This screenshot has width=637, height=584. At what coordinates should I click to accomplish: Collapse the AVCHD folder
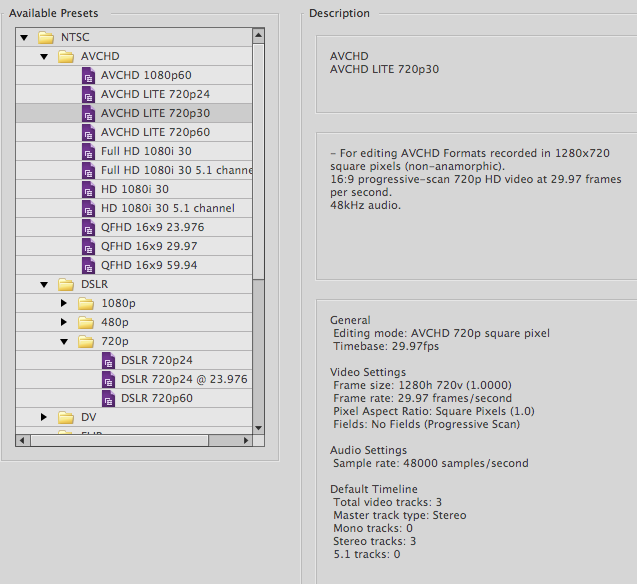[44, 56]
